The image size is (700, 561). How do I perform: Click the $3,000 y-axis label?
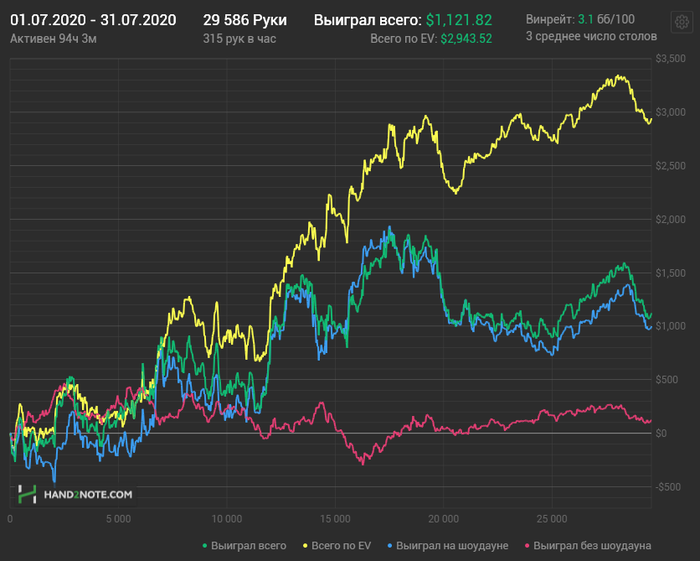pos(671,112)
